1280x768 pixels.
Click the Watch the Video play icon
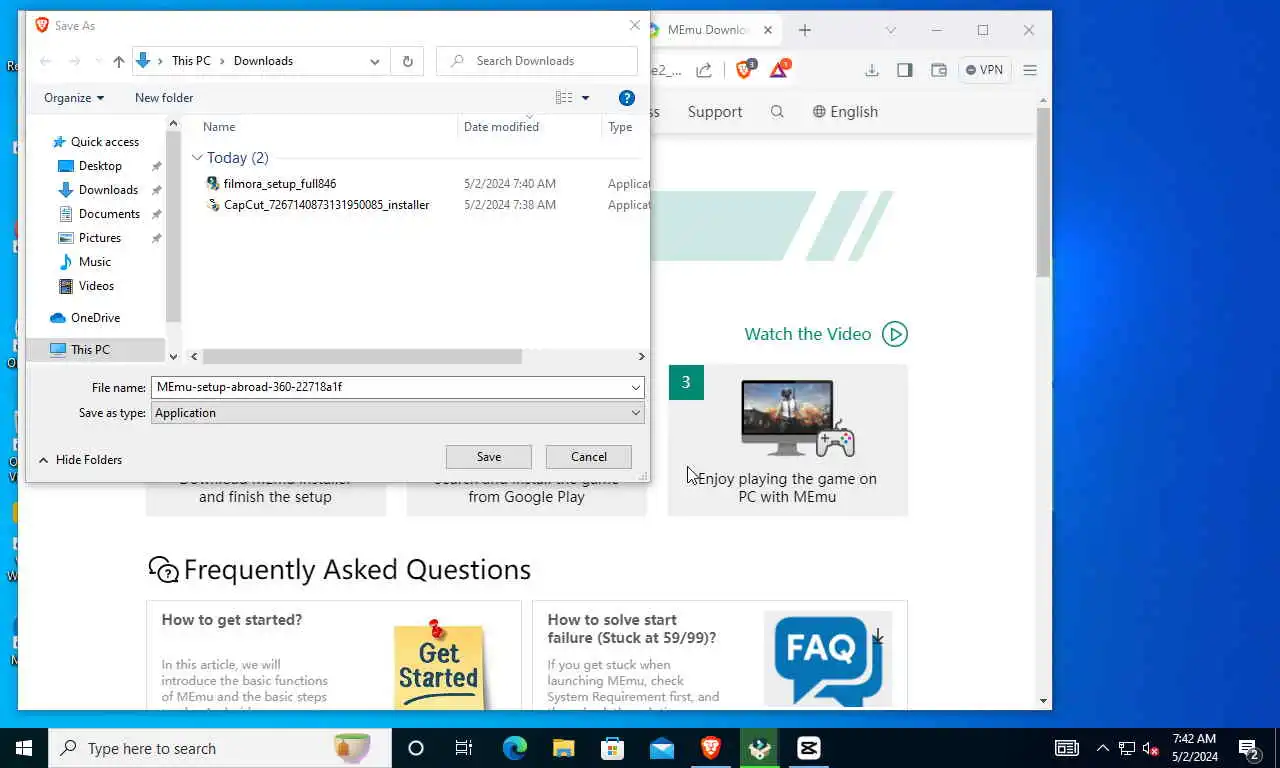(895, 334)
